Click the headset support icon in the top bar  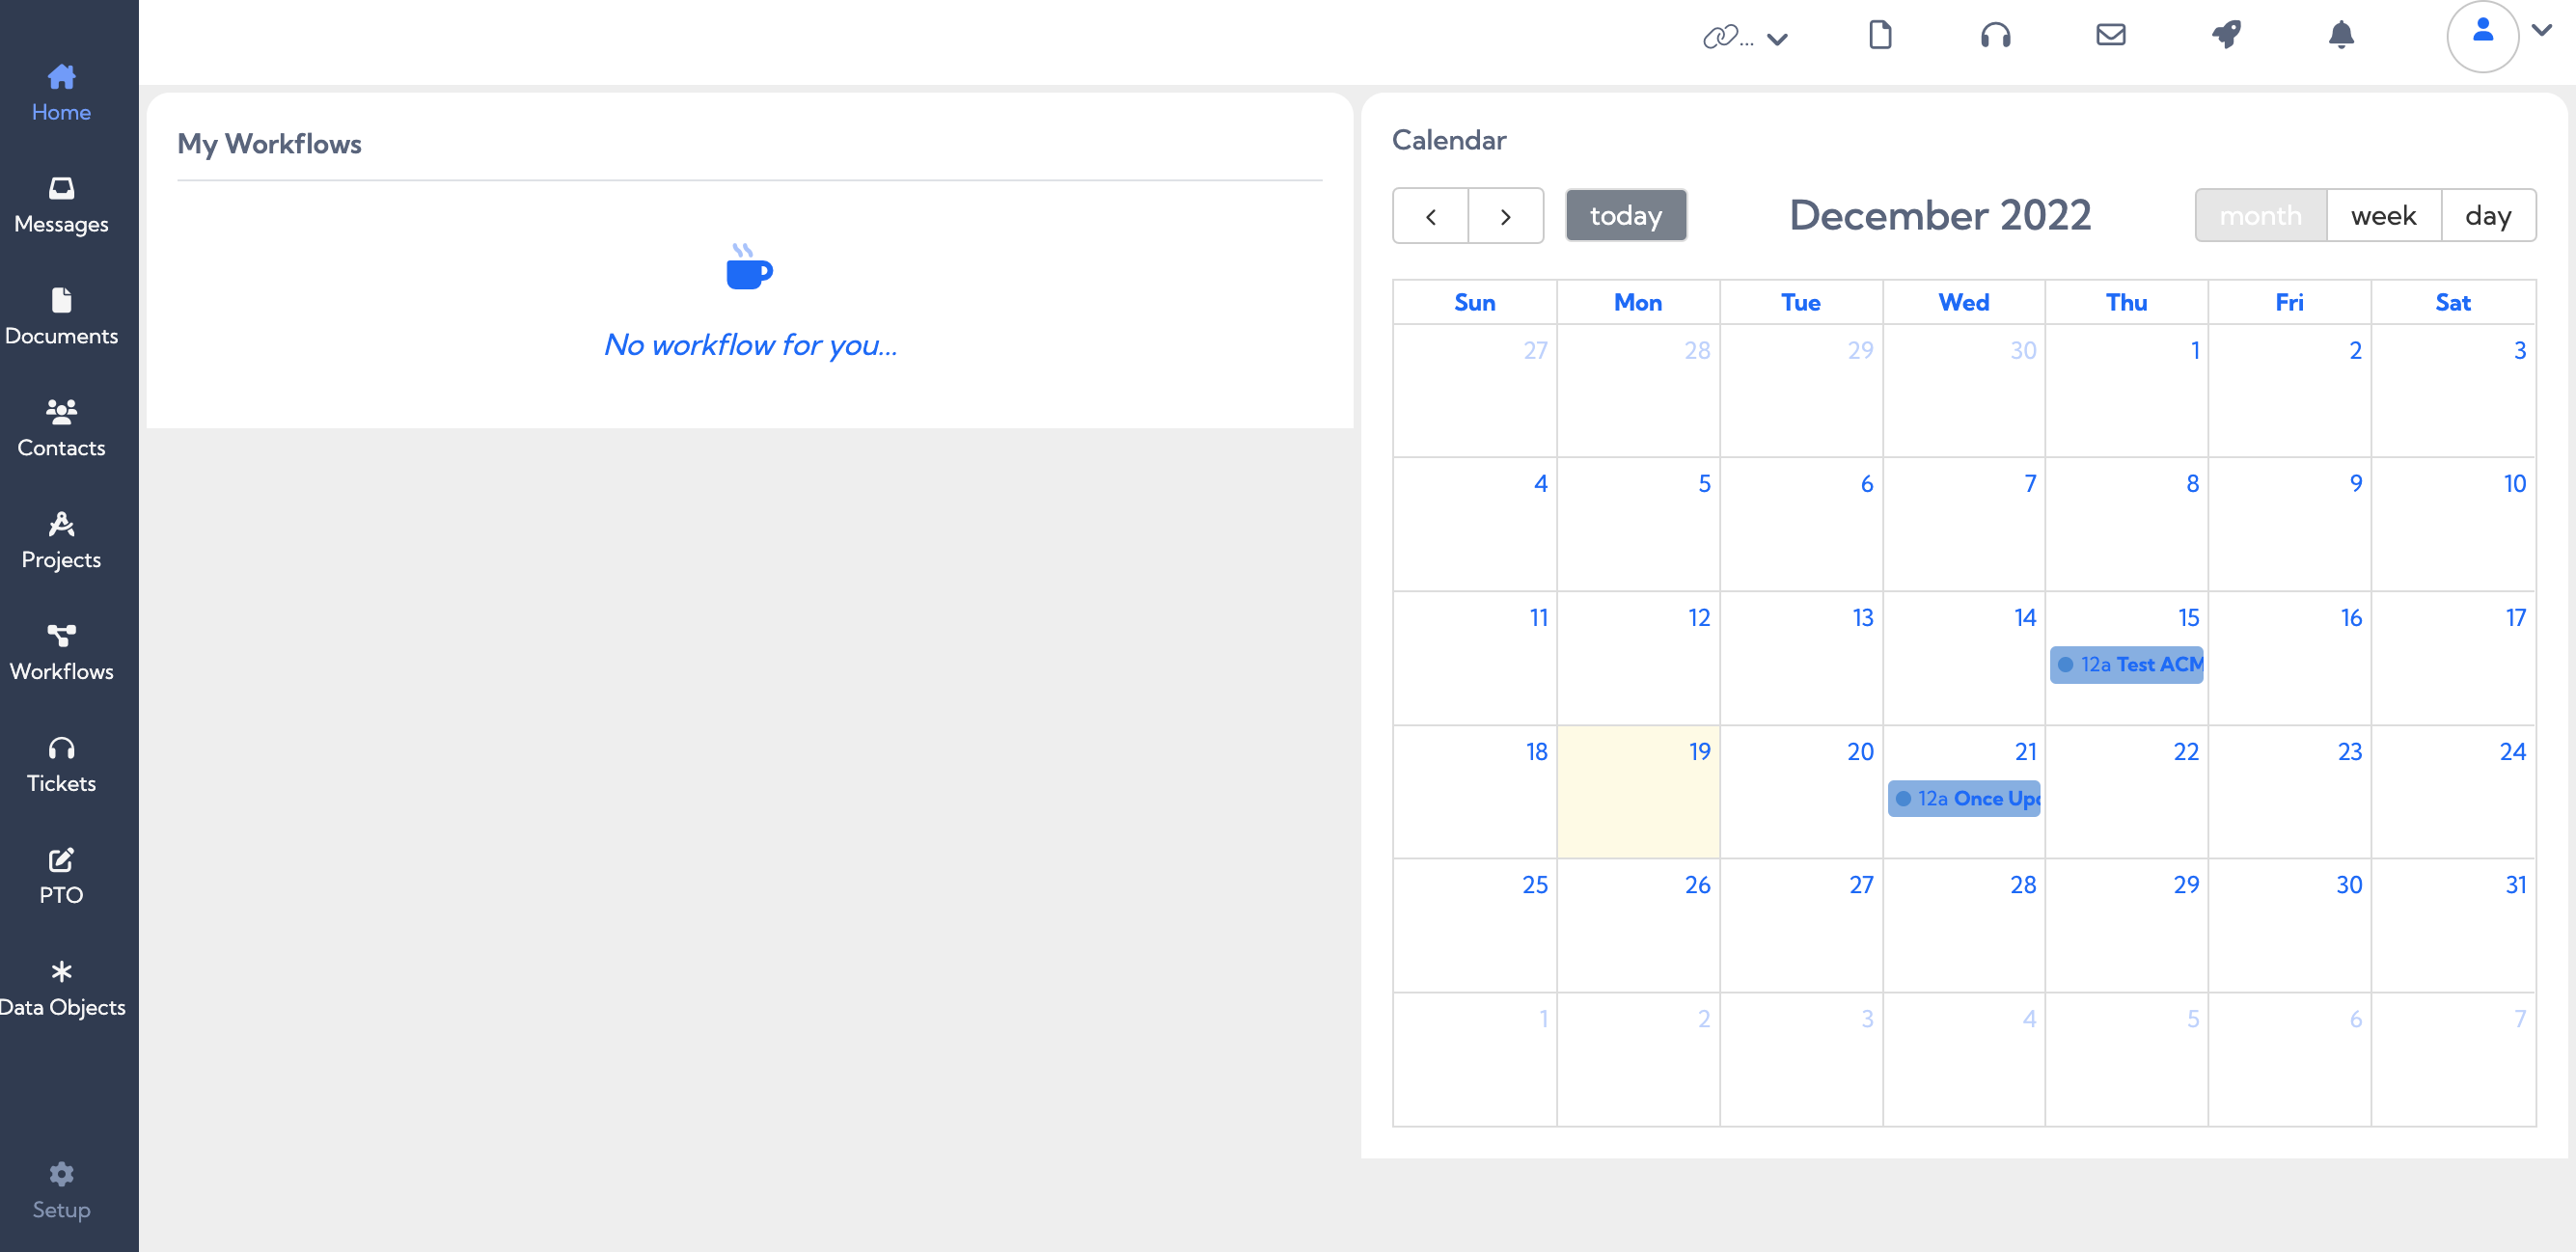coord(1995,35)
